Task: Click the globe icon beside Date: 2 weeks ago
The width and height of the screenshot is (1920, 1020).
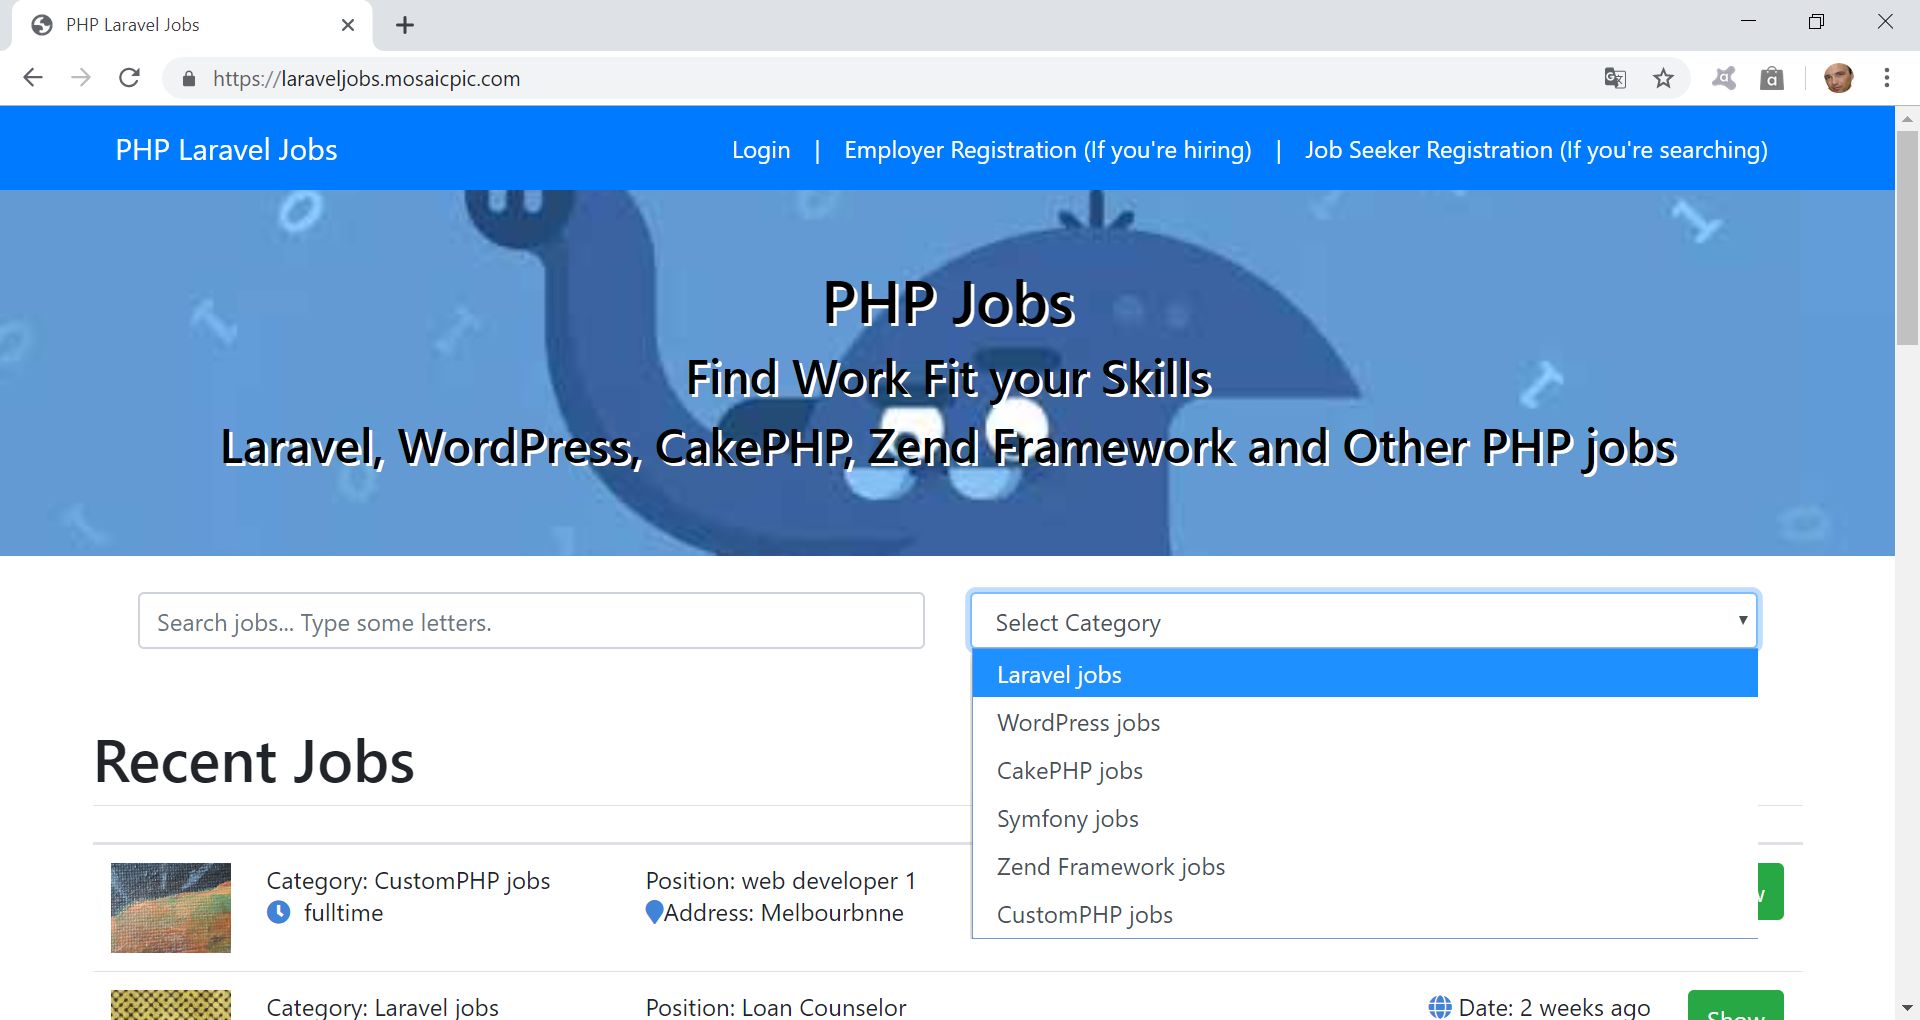Action: (x=1440, y=1007)
